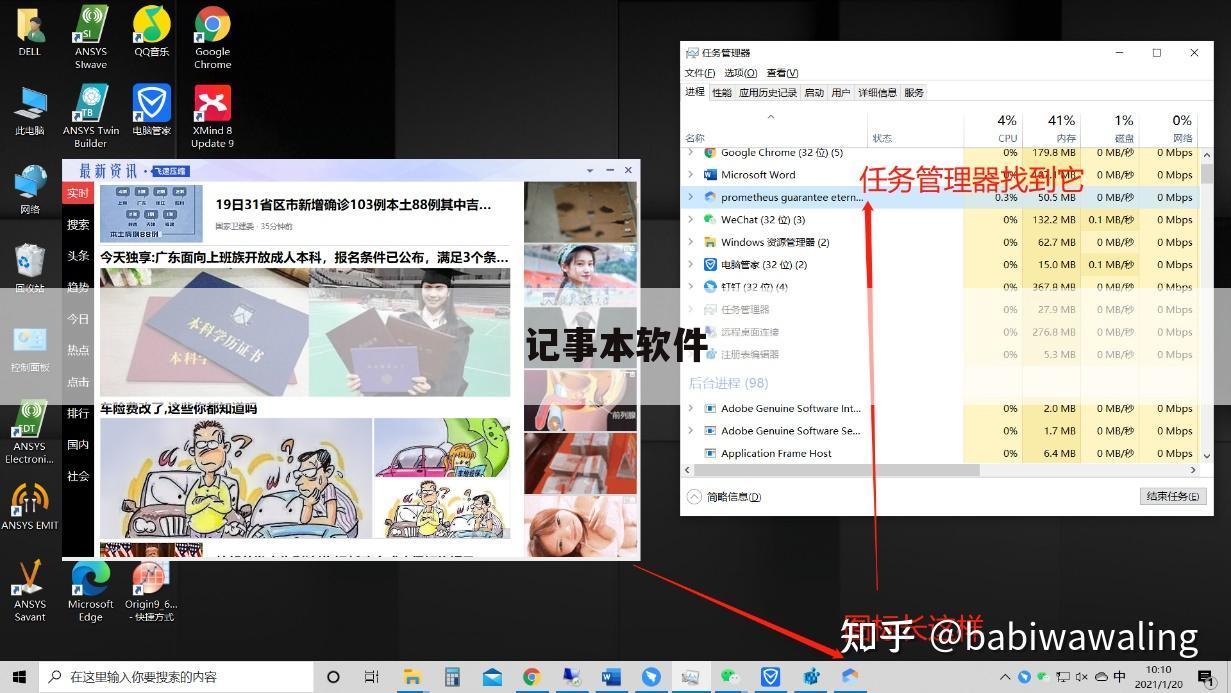
Task: Launch XMind 8 Update 9 shortcut
Action: 212,116
